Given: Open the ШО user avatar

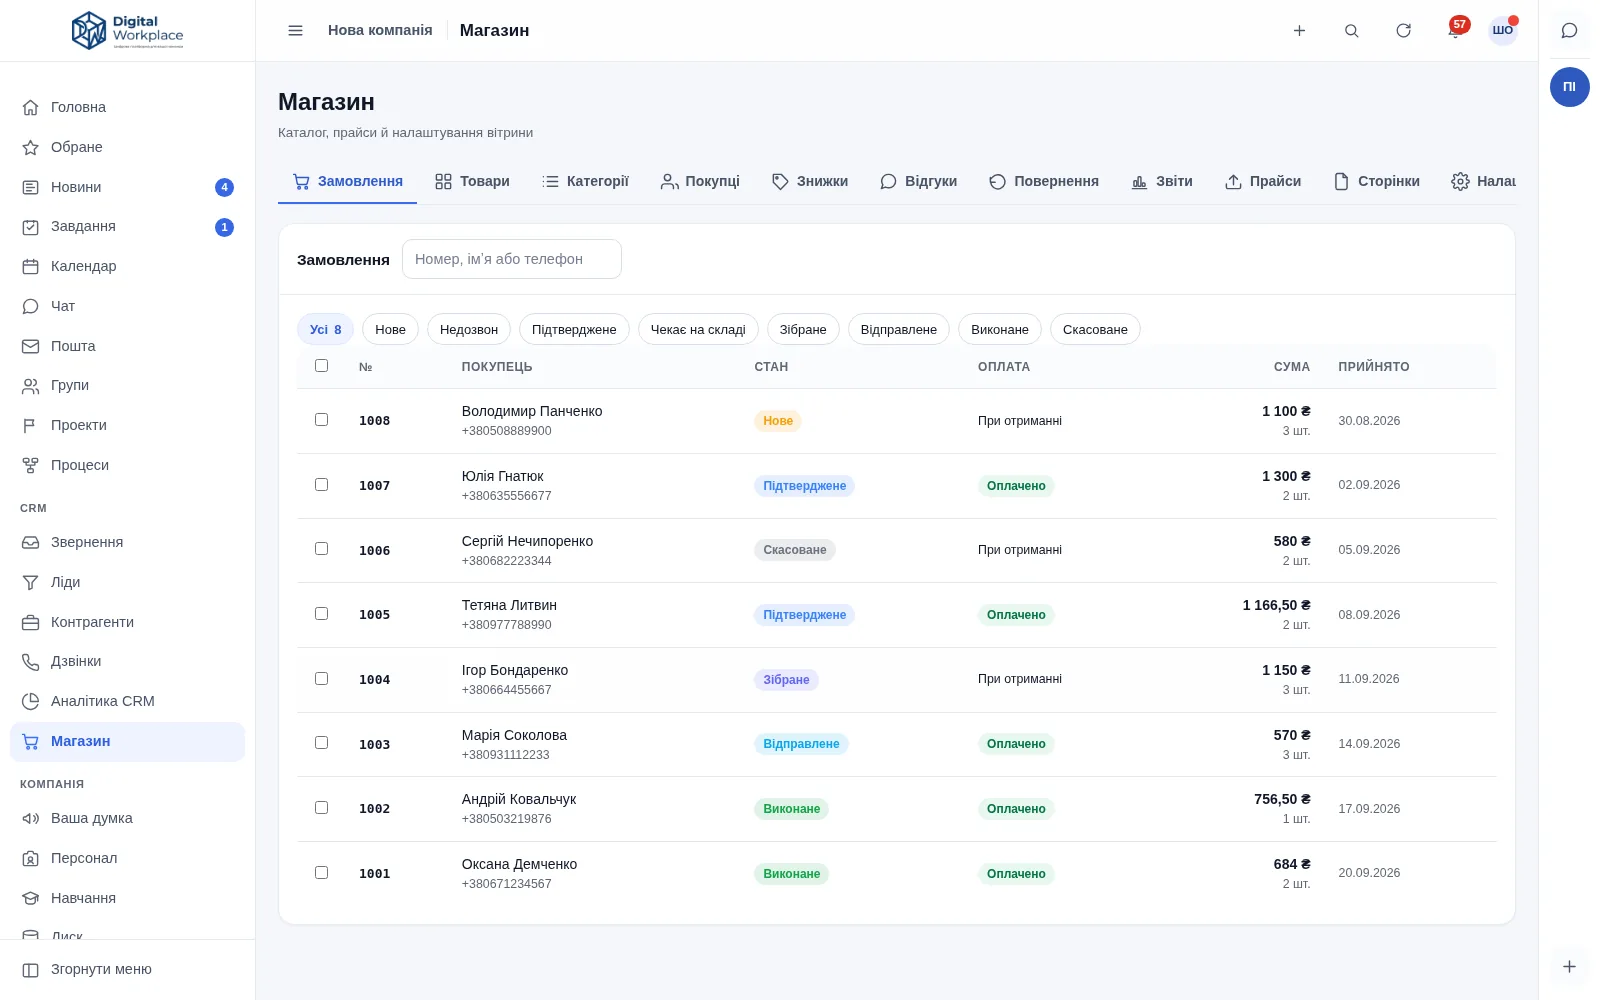Looking at the screenshot, I should pyautogui.click(x=1502, y=30).
